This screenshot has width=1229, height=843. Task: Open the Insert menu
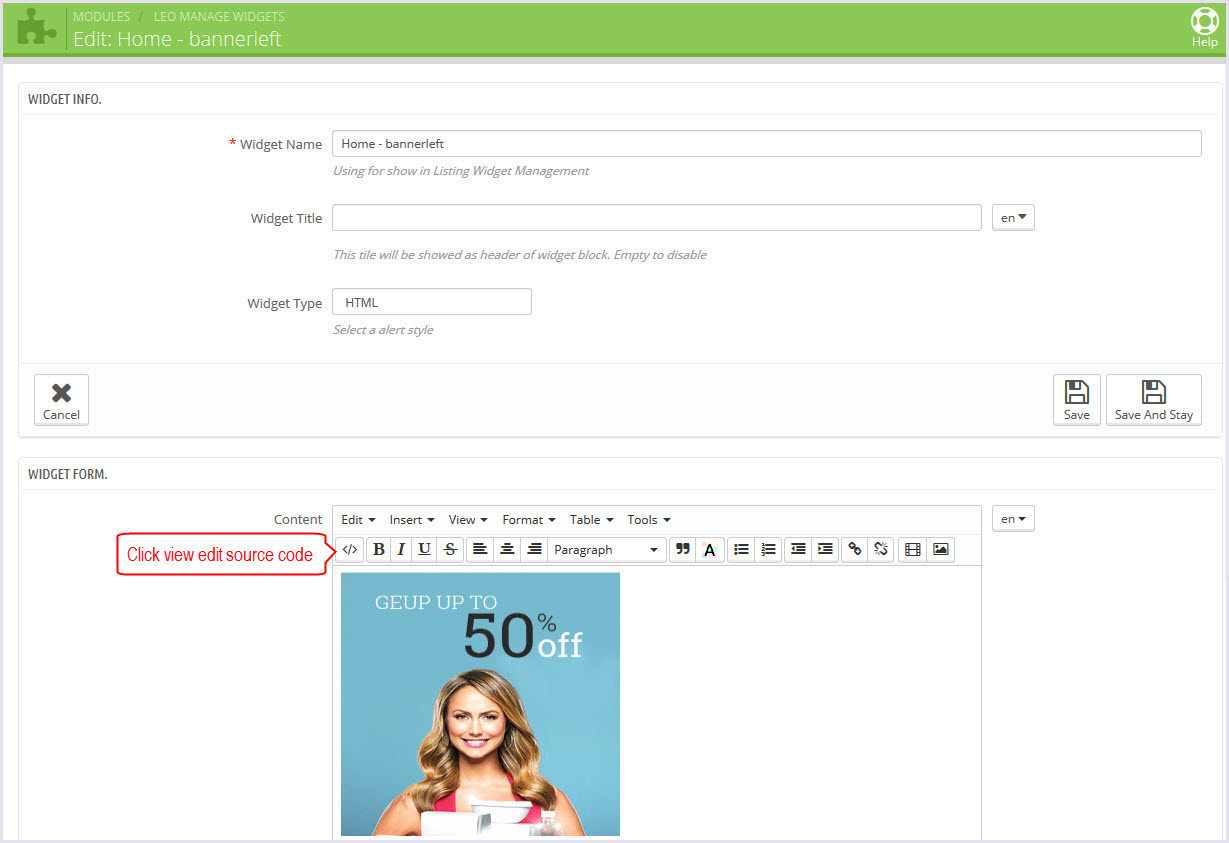click(x=412, y=519)
